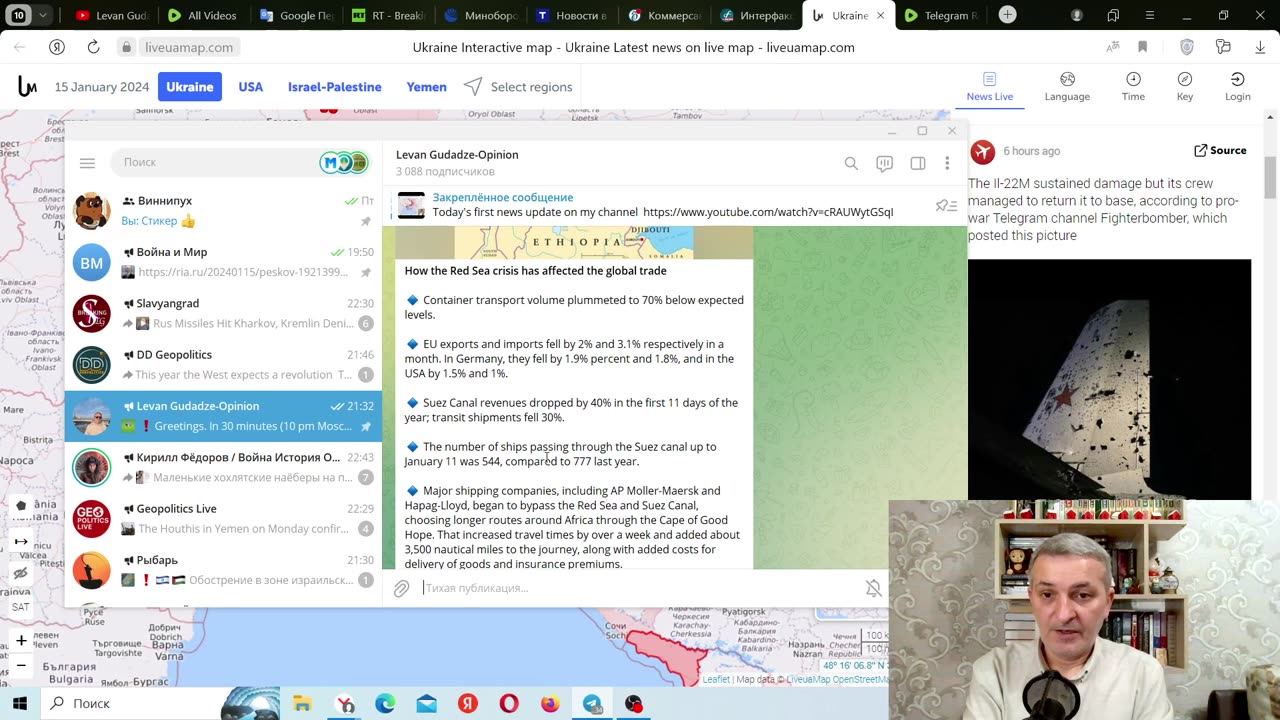Select the polygon draw map tool
The image size is (1280, 720).
21,506
